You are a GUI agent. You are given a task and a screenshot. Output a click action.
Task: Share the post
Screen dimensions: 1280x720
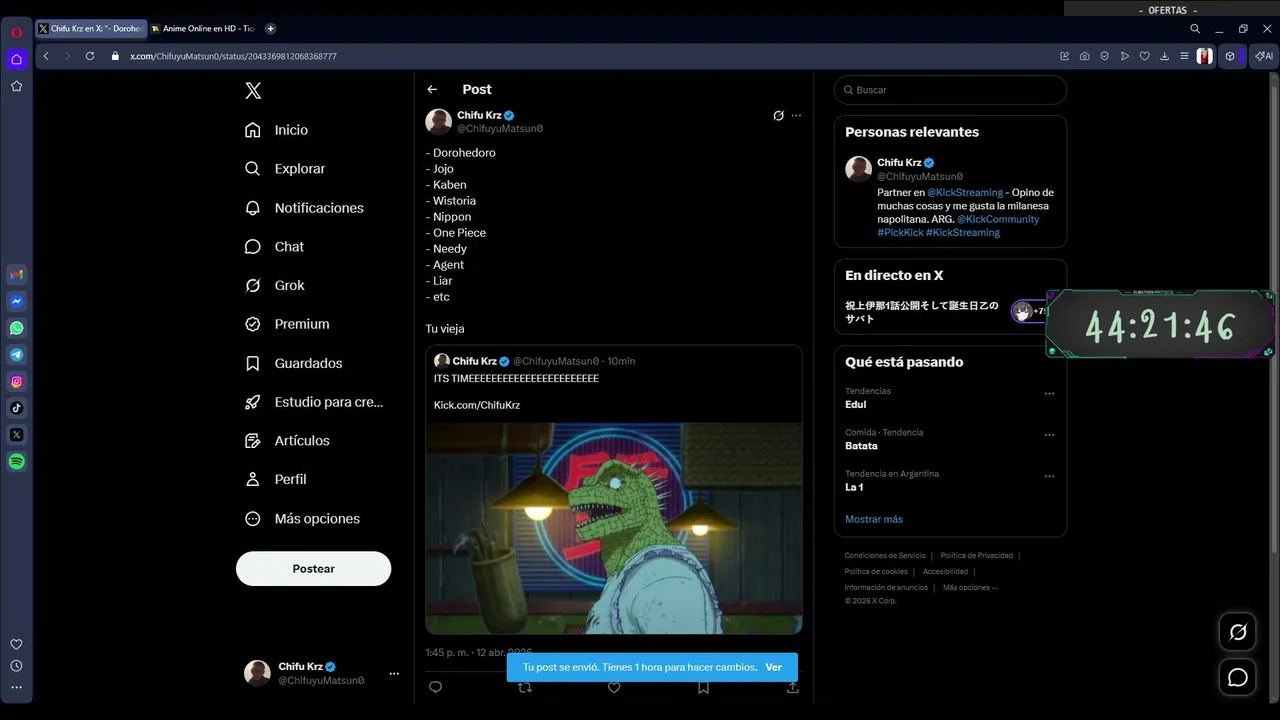coord(792,688)
